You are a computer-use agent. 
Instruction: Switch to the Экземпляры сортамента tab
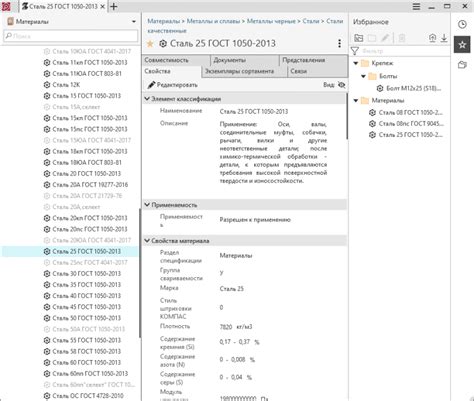[x=244, y=71]
